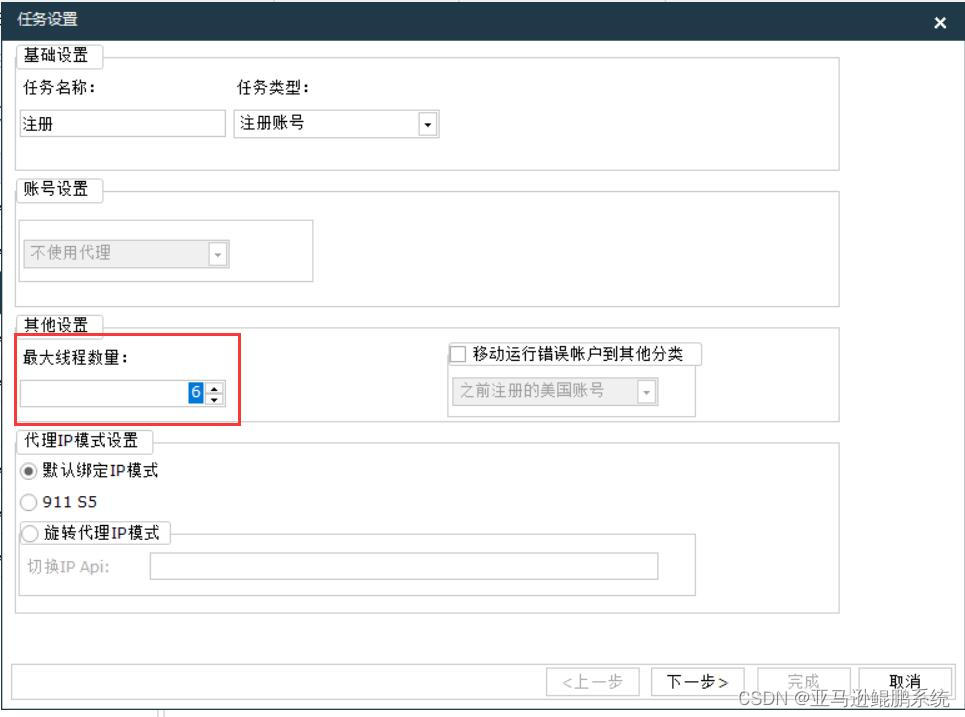Click the 切换IP Api input field

[x=404, y=566]
